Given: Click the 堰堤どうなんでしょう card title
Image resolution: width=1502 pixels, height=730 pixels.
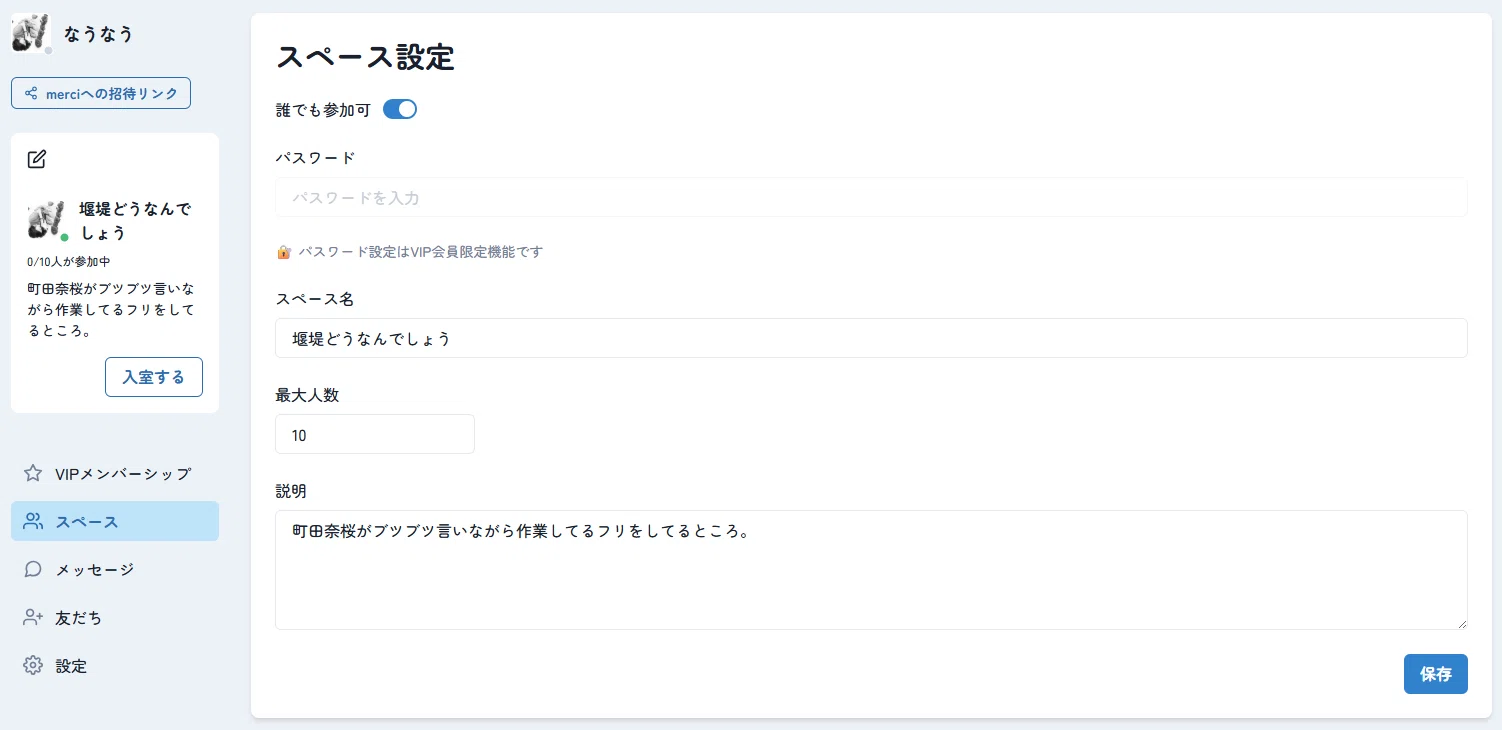Looking at the screenshot, I should coord(135,221).
